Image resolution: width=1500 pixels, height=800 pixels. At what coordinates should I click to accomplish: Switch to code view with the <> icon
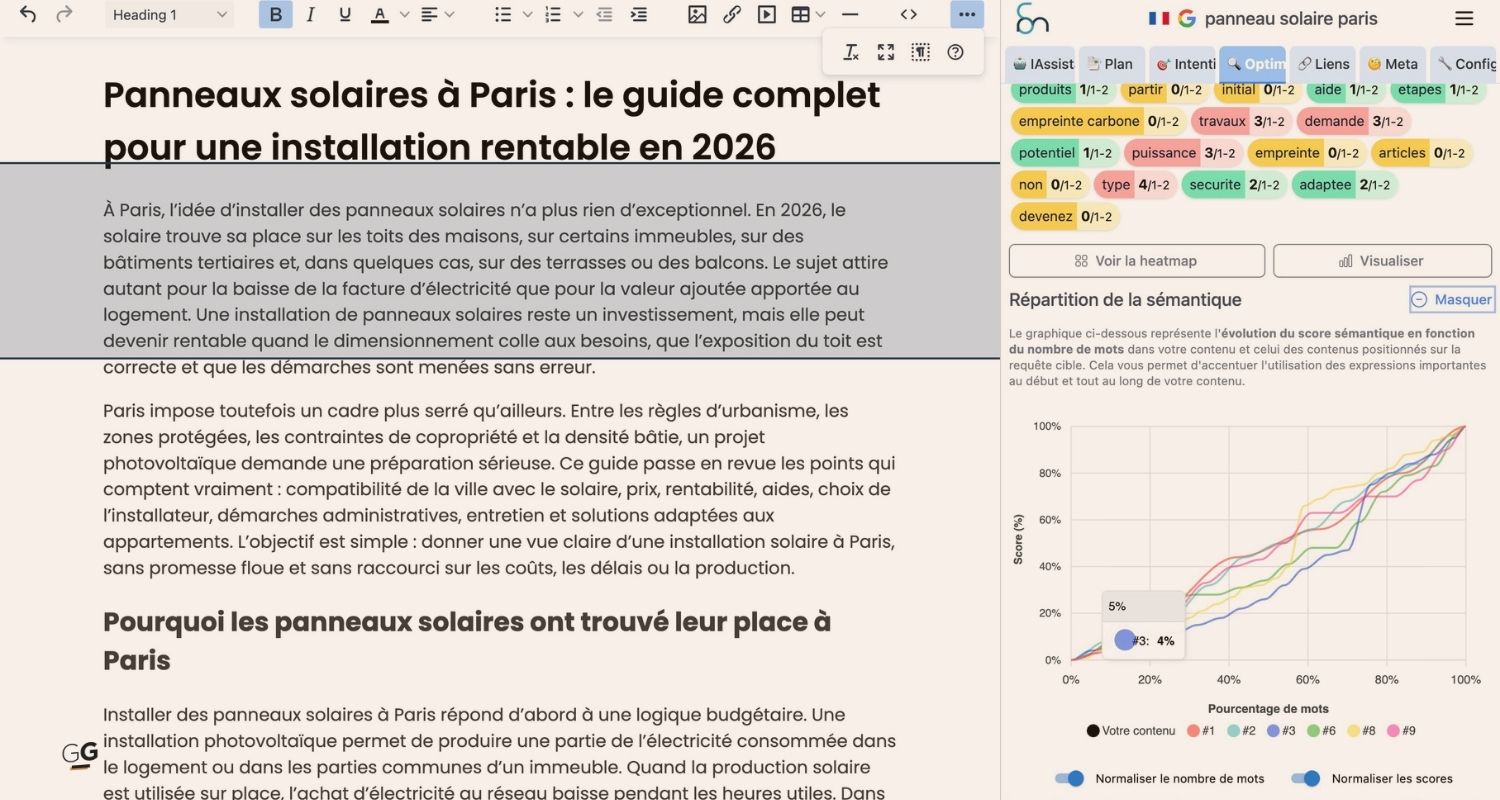click(909, 14)
